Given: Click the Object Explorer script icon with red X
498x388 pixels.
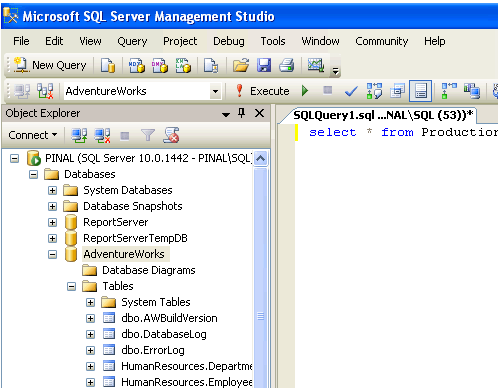Looking at the screenshot, I should pos(171,135).
